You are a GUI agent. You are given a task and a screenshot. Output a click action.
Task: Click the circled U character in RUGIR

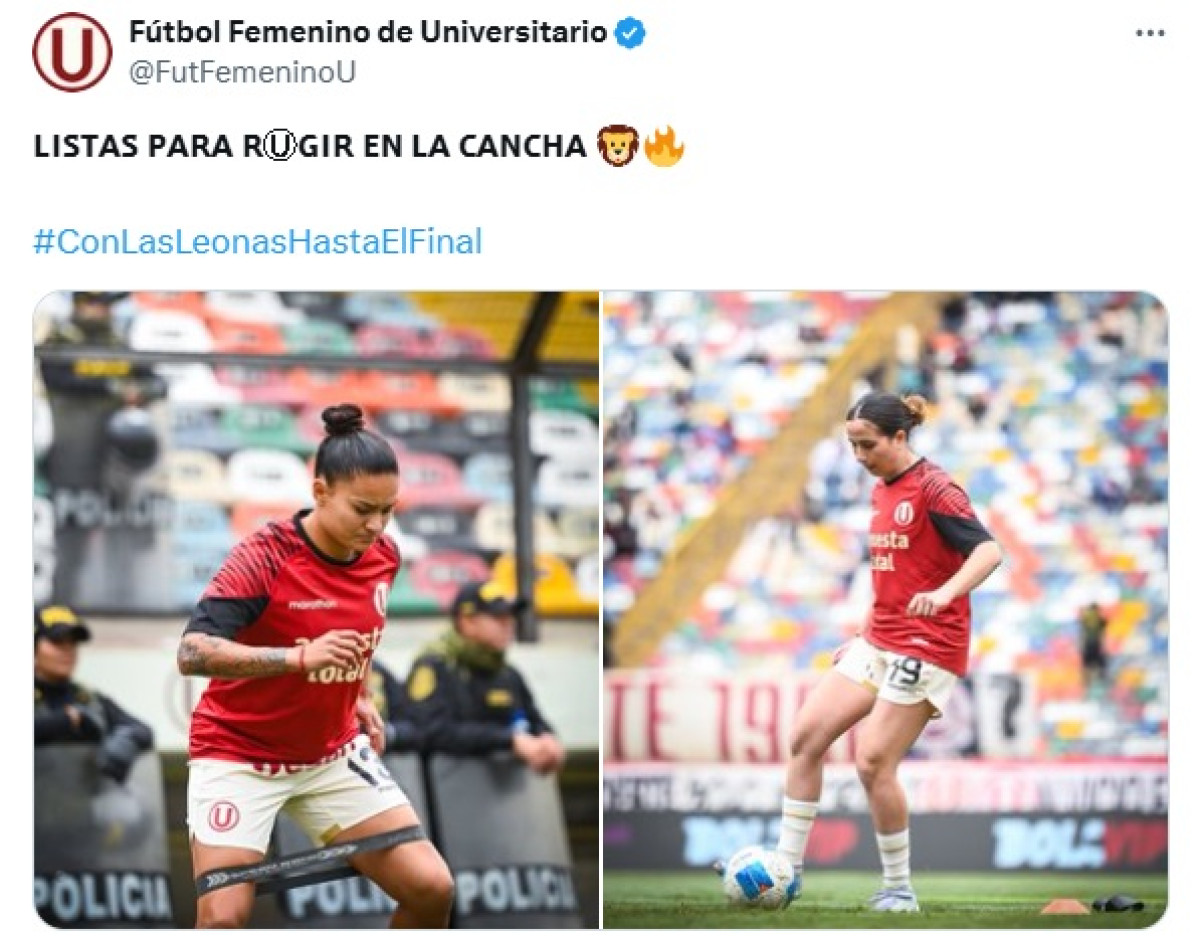point(282,147)
